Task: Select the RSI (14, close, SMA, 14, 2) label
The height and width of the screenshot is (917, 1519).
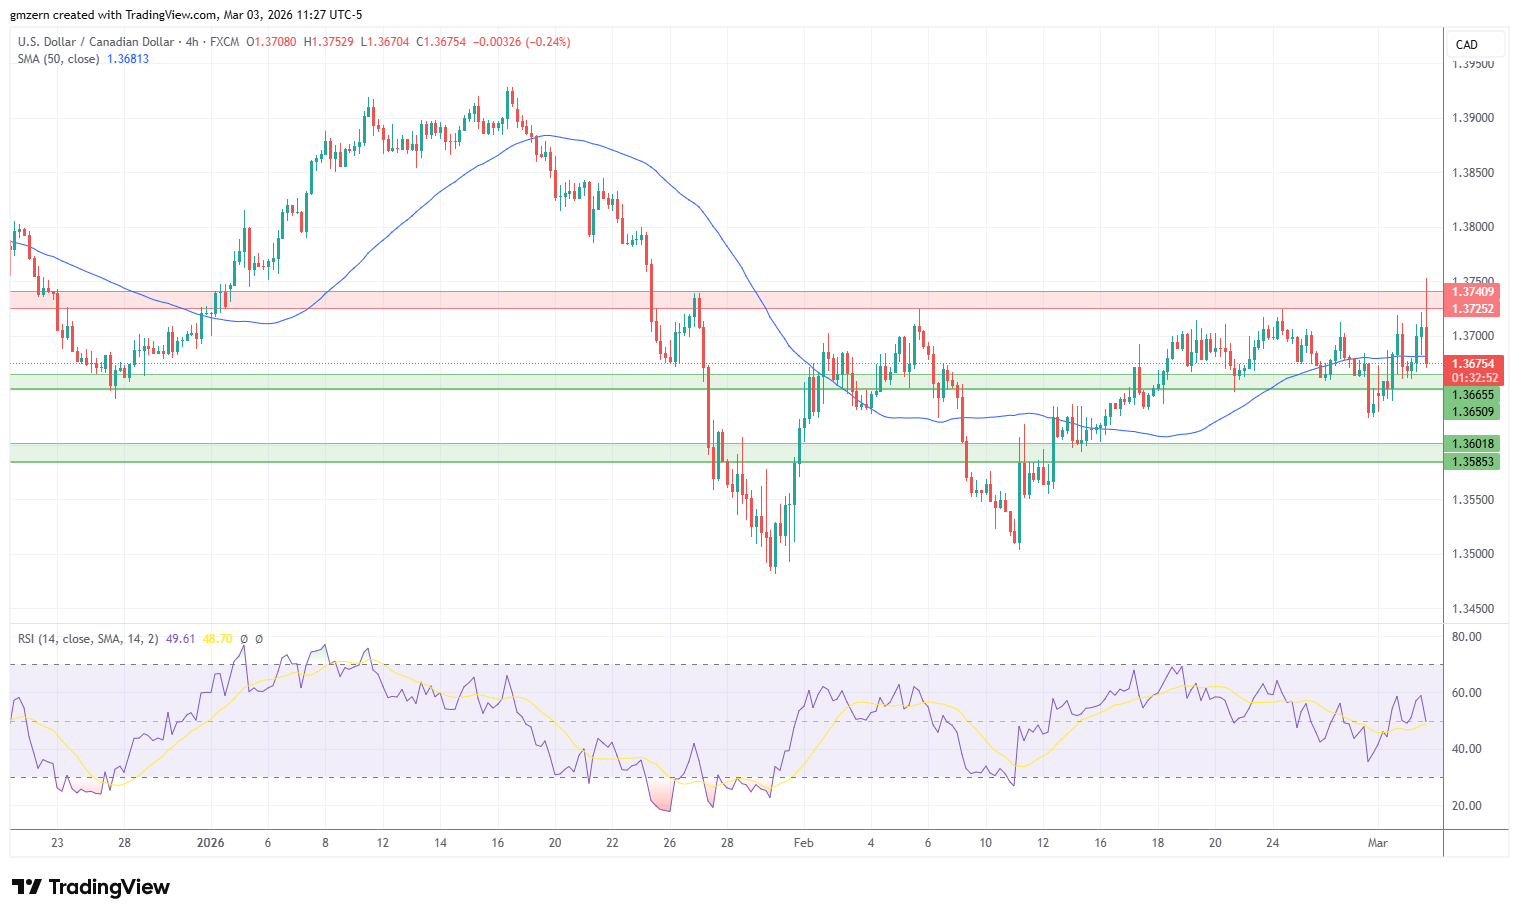Action: [88, 639]
